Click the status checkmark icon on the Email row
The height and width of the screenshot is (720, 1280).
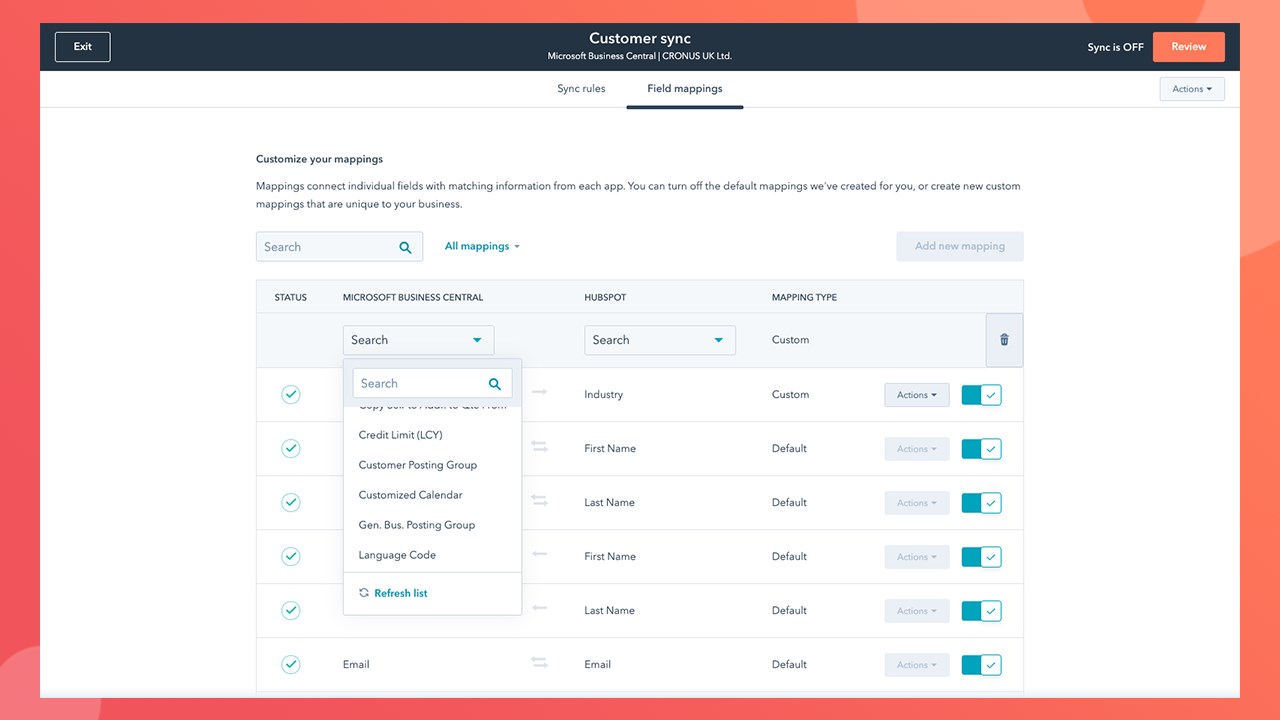coord(290,664)
